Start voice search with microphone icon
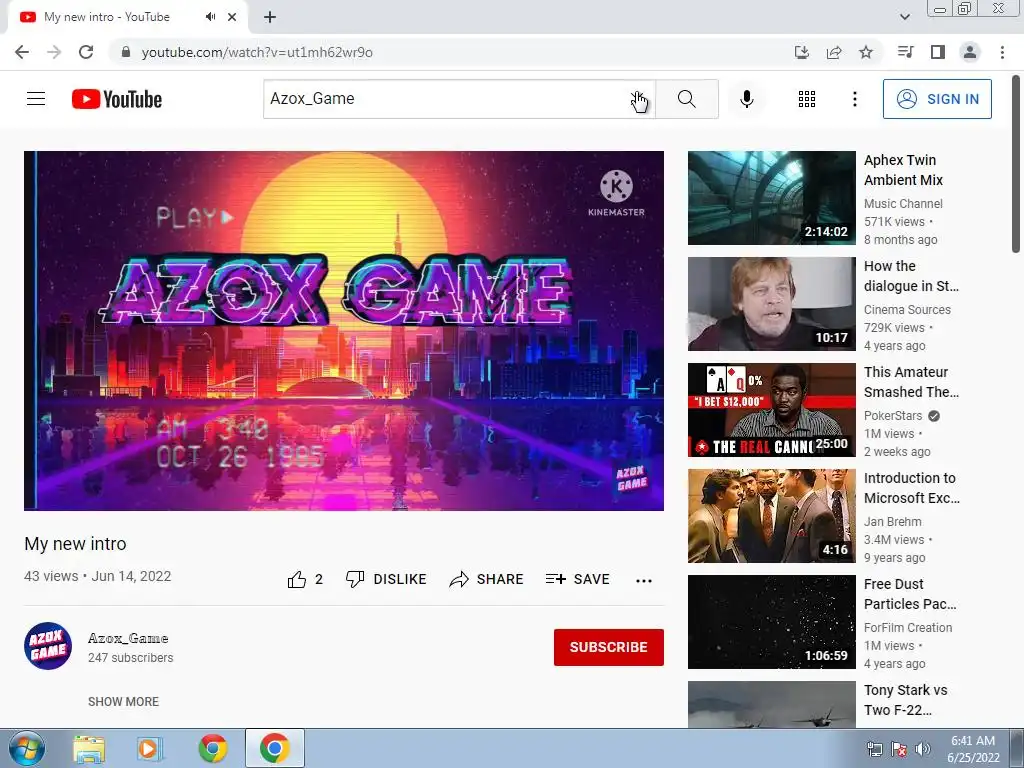Viewport: 1024px width, 768px height. [x=746, y=99]
